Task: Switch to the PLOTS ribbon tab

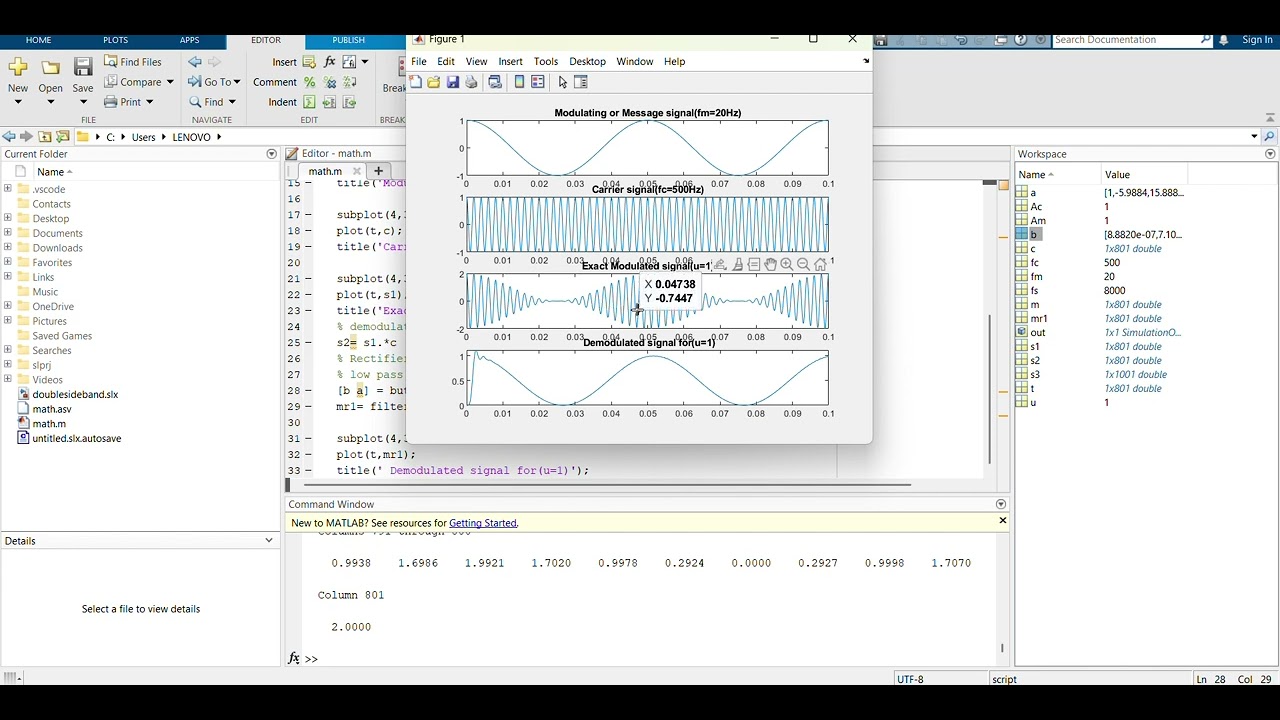Action: click(115, 40)
